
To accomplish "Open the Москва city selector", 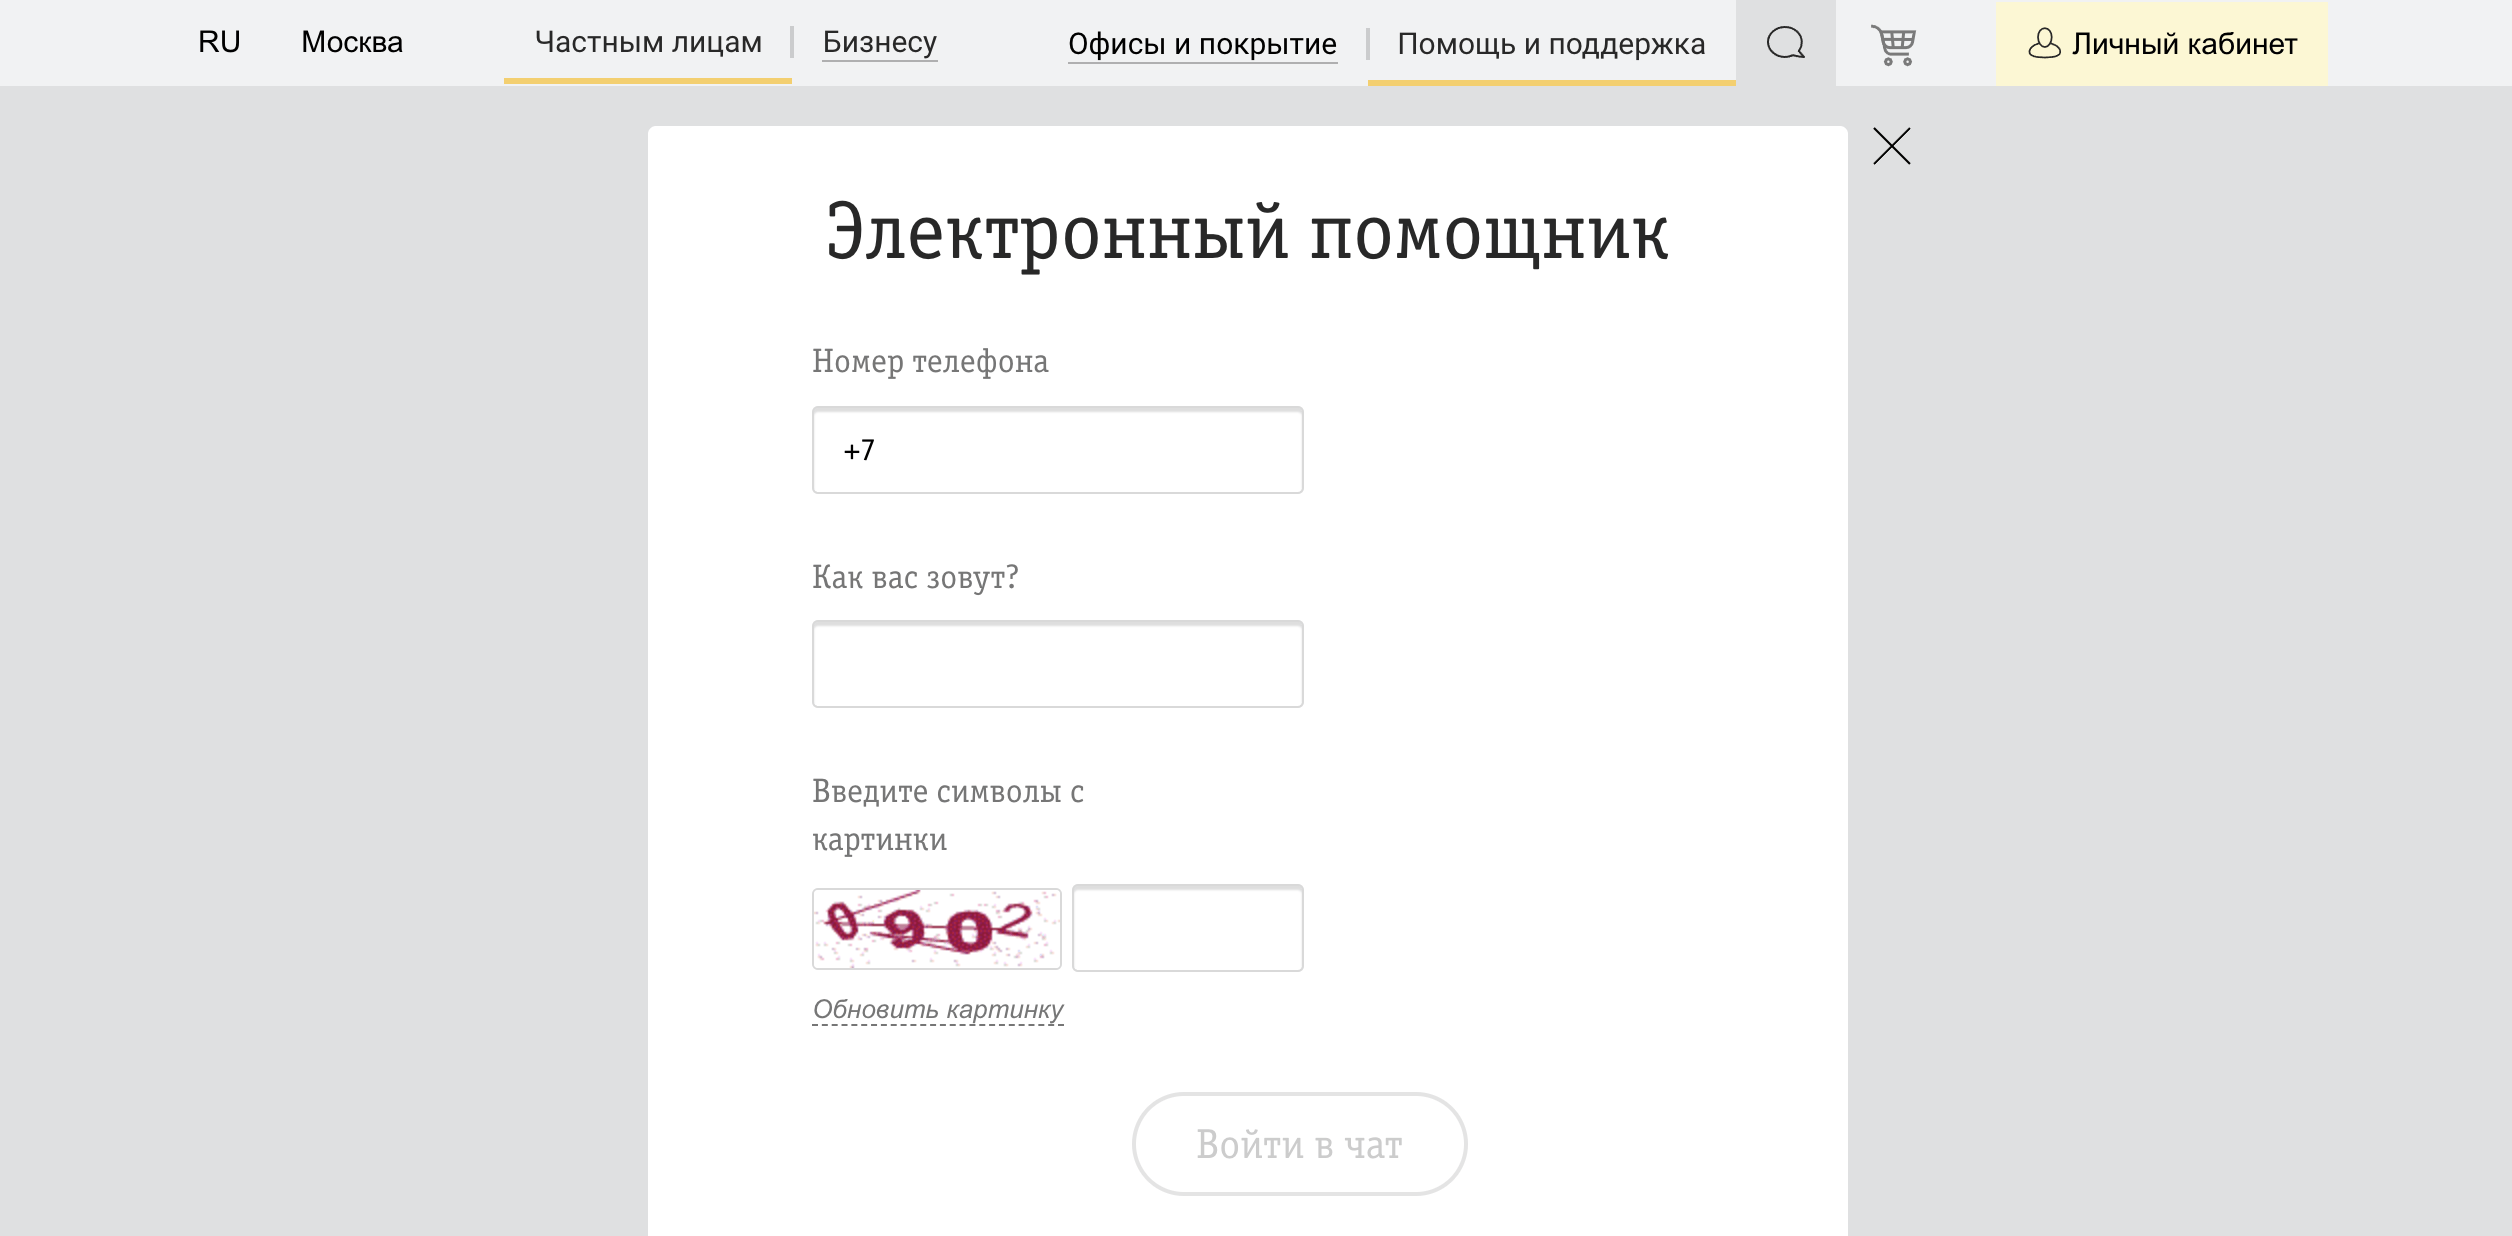I will tap(352, 41).
